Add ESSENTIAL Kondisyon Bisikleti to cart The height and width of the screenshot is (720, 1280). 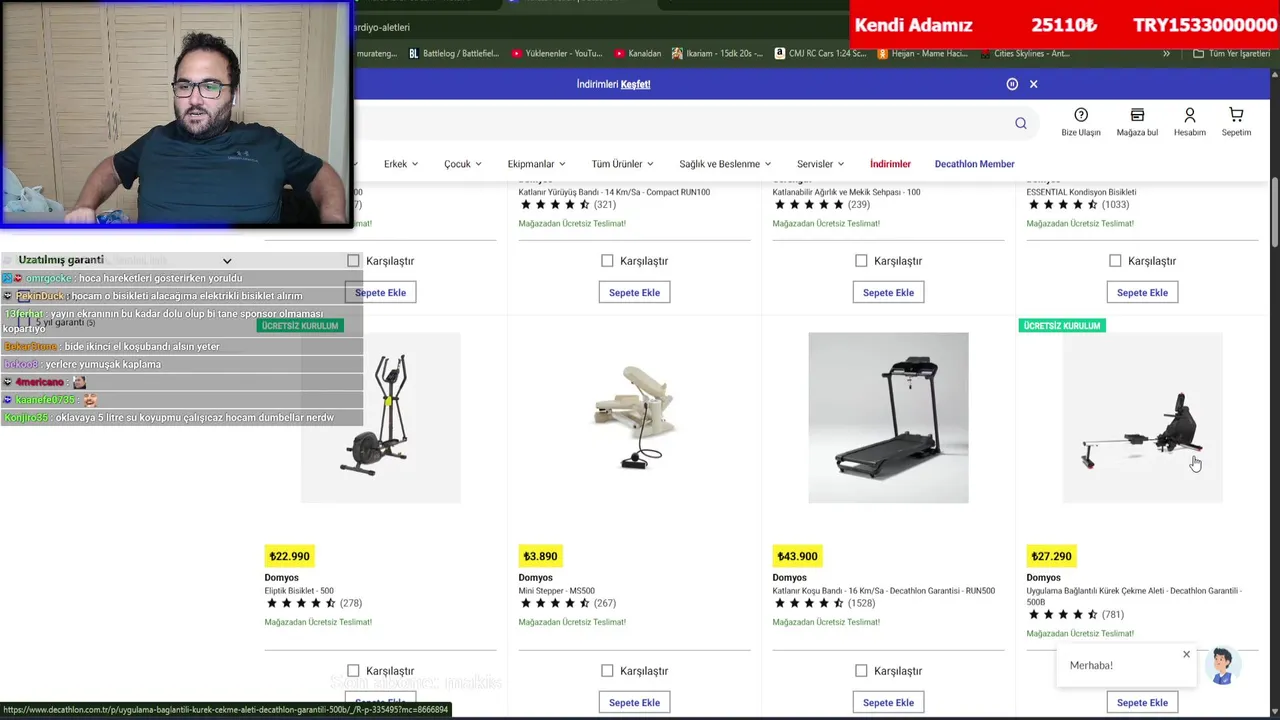tap(1142, 292)
